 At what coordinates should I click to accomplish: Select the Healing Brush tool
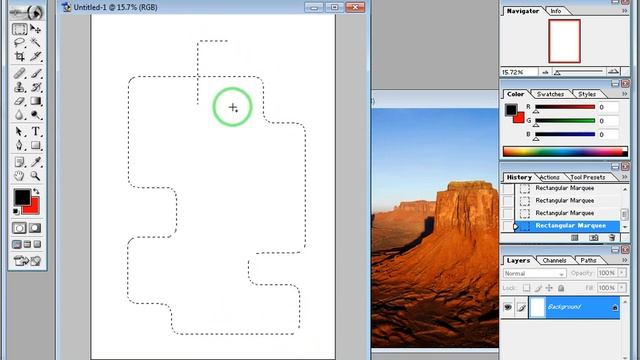tap(19, 73)
